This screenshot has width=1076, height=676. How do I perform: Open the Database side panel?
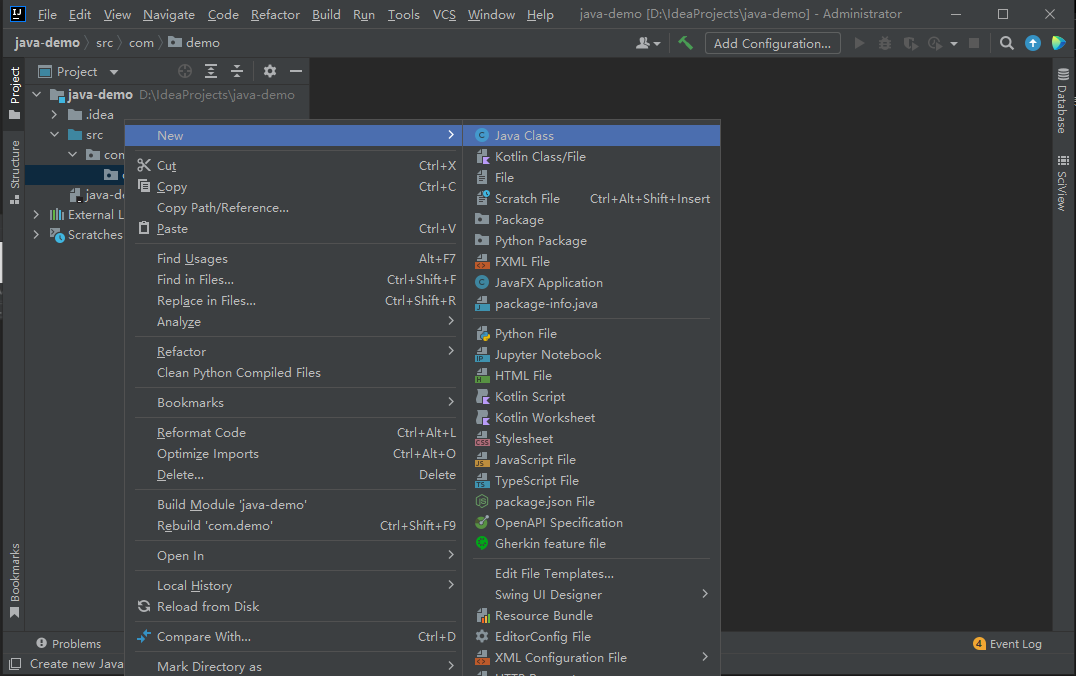(1063, 100)
